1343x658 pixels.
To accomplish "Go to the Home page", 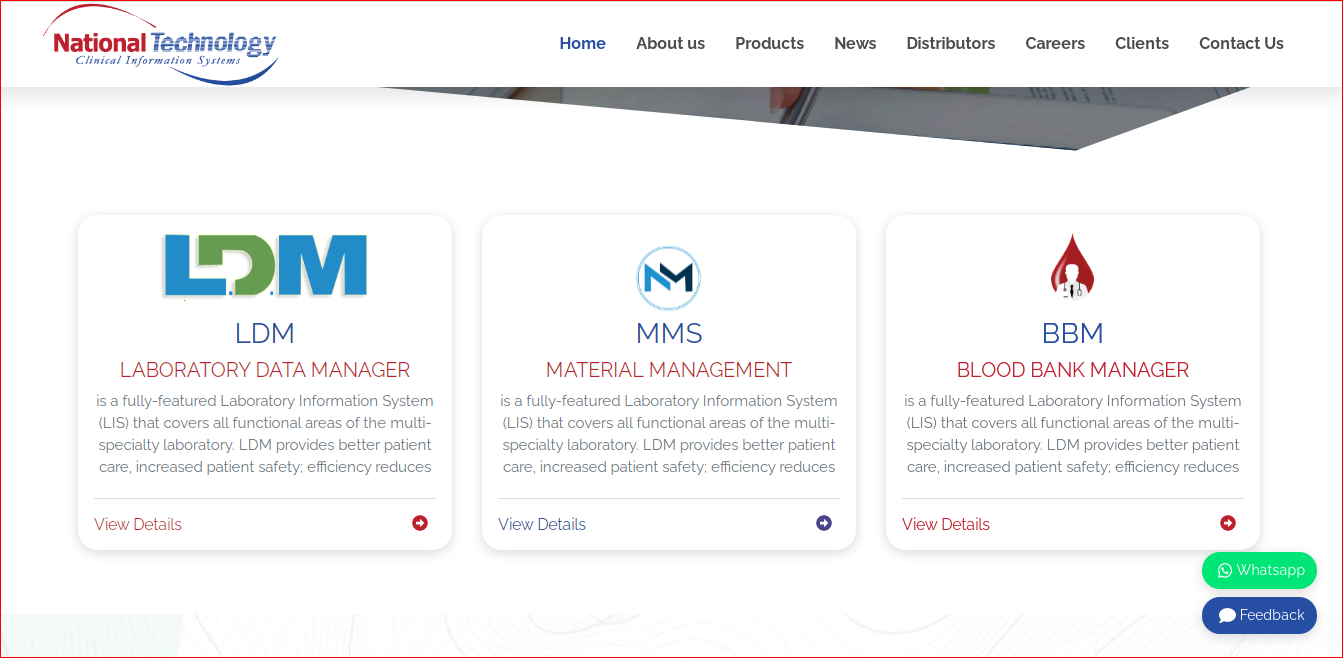I will click(583, 43).
